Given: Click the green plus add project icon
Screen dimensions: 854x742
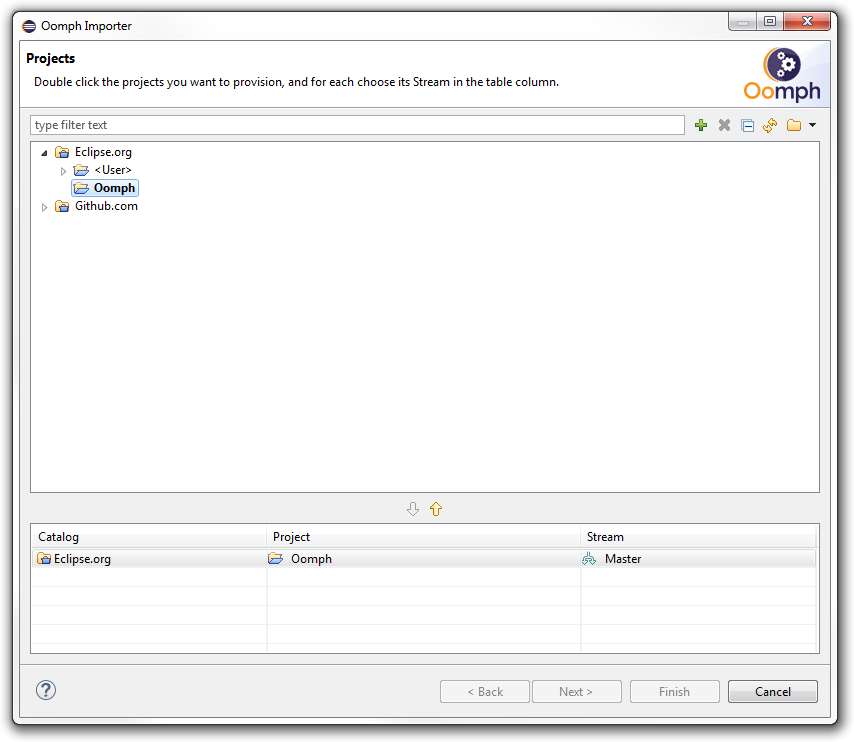Looking at the screenshot, I should click(x=700, y=125).
